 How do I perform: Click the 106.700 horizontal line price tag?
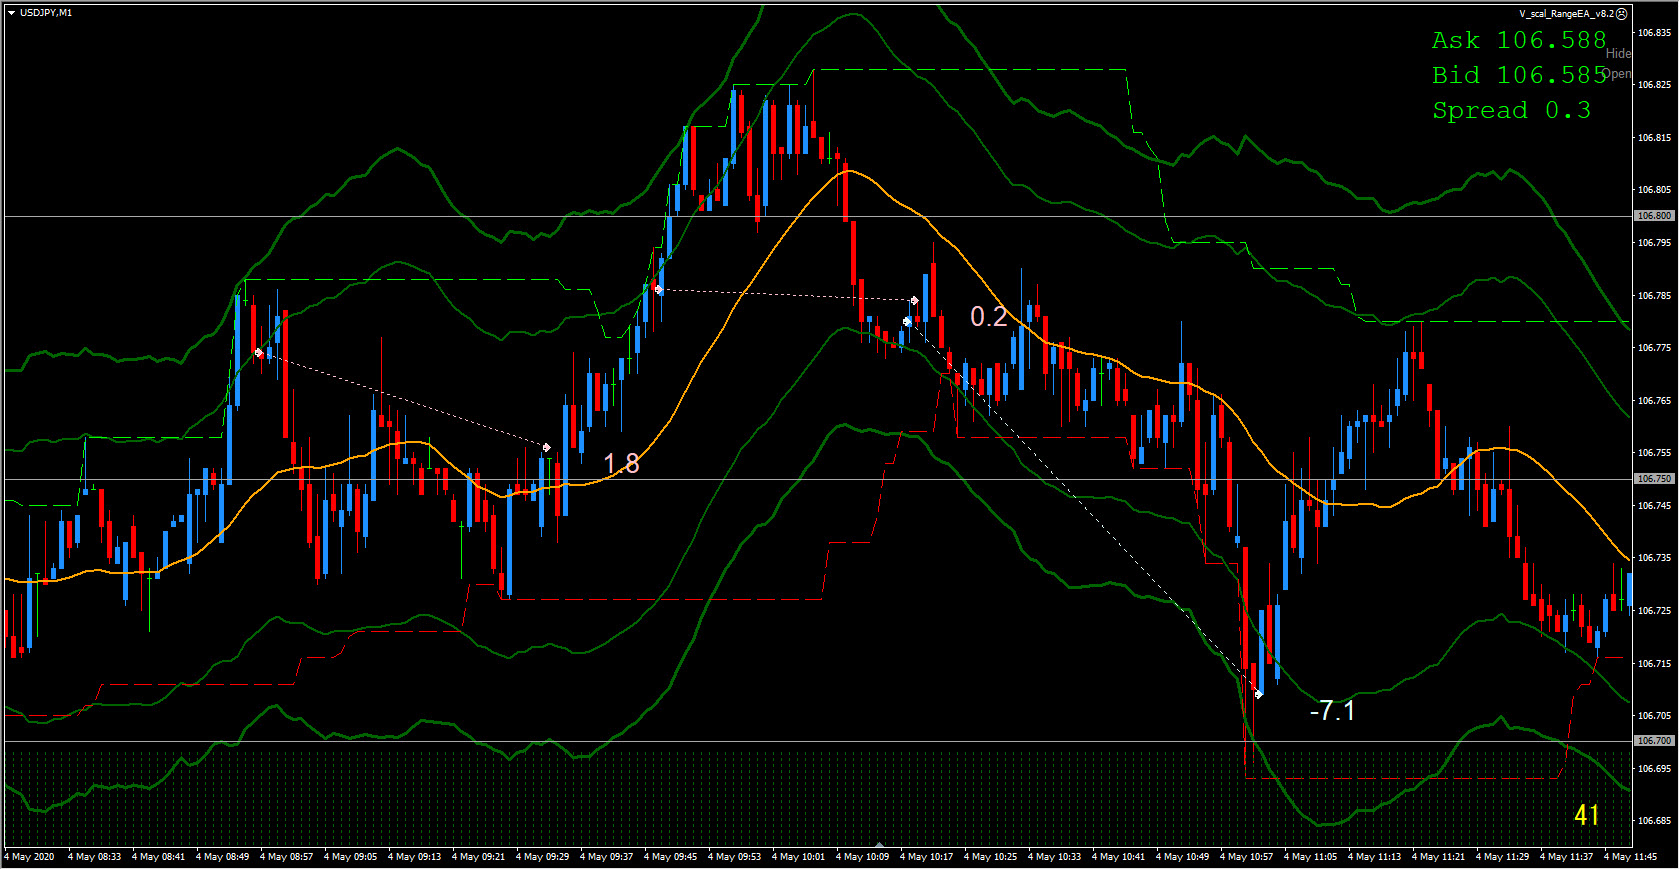coord(1654,741)
